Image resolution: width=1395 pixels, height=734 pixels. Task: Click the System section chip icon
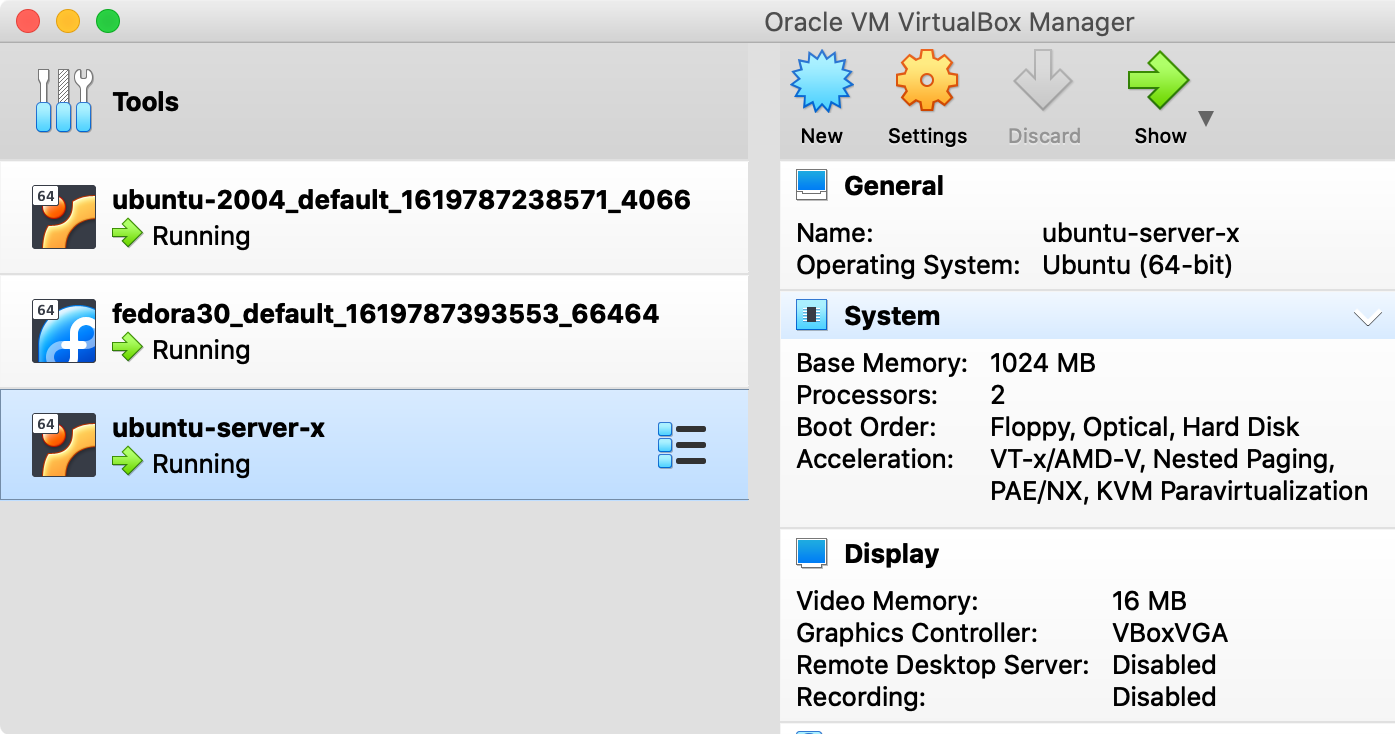(x=811, y=316)
